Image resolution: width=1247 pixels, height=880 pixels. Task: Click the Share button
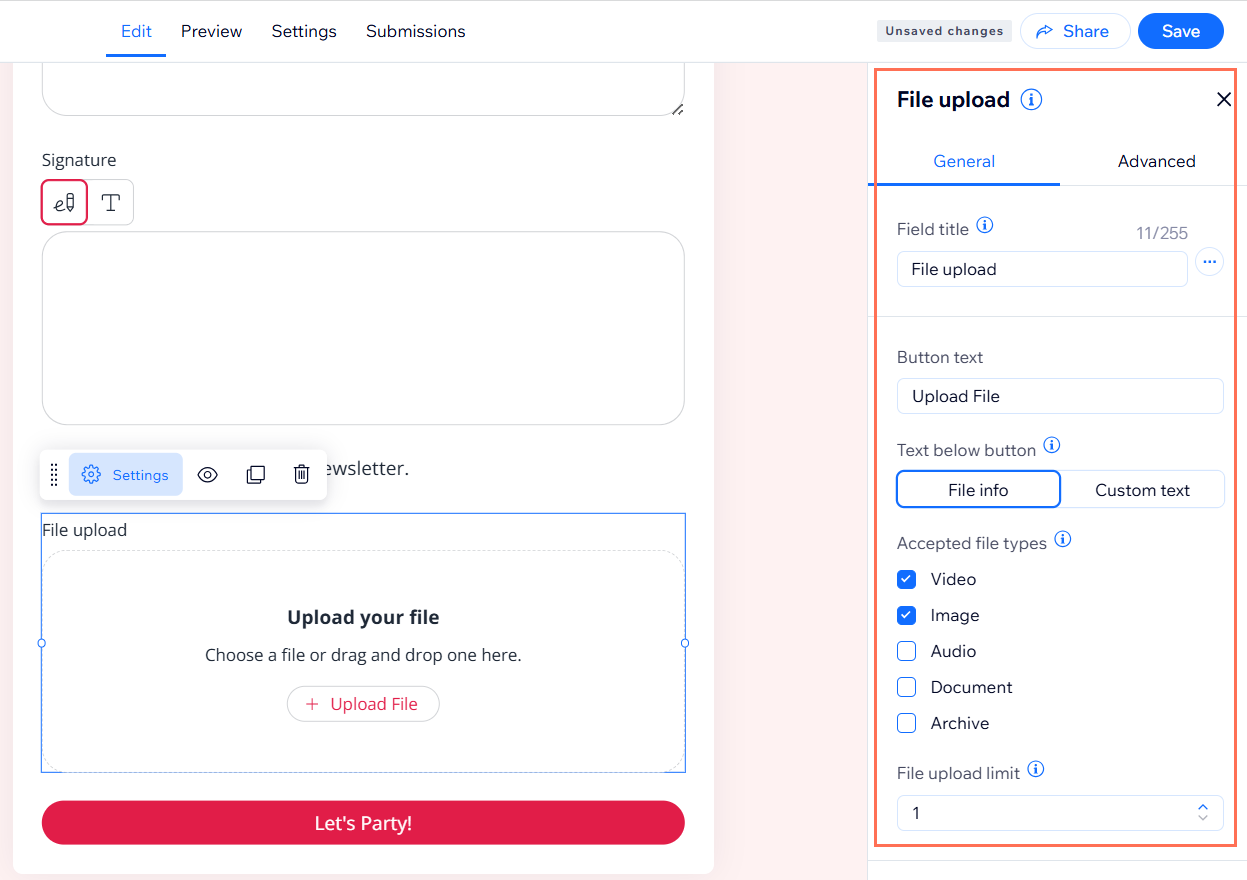tap(1074, 31)
